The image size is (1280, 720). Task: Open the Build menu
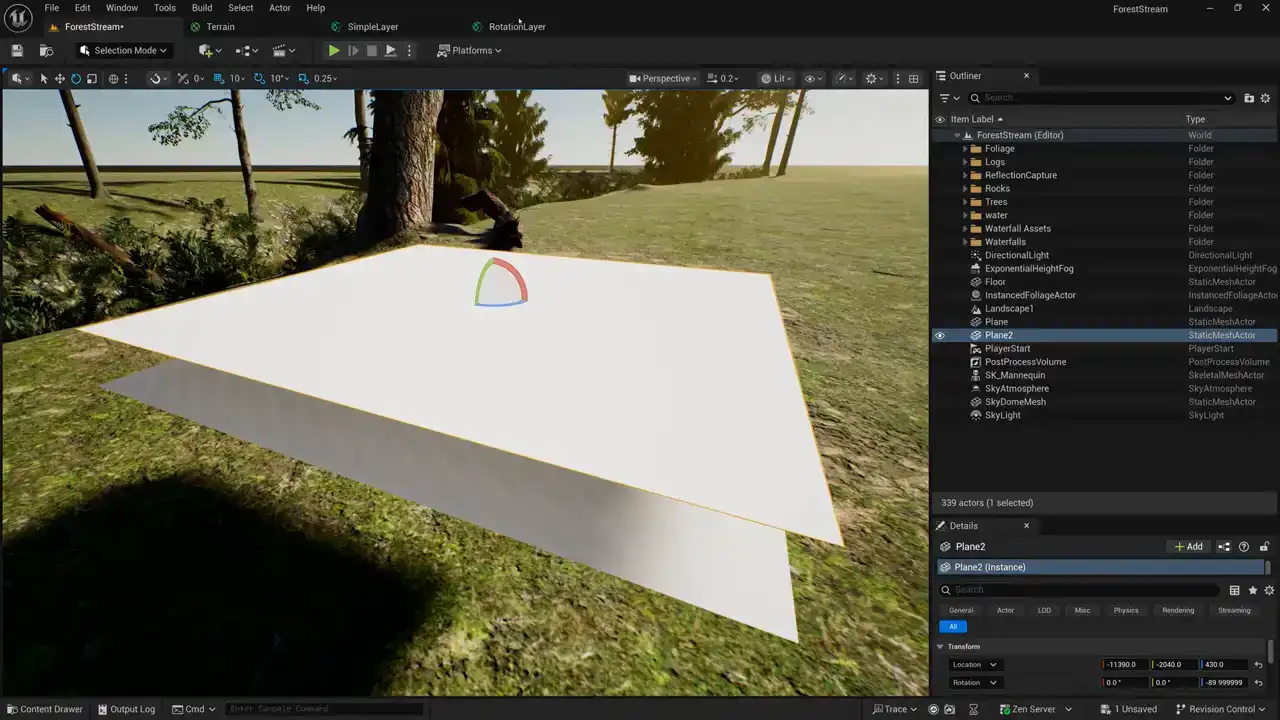click(202, 8)
